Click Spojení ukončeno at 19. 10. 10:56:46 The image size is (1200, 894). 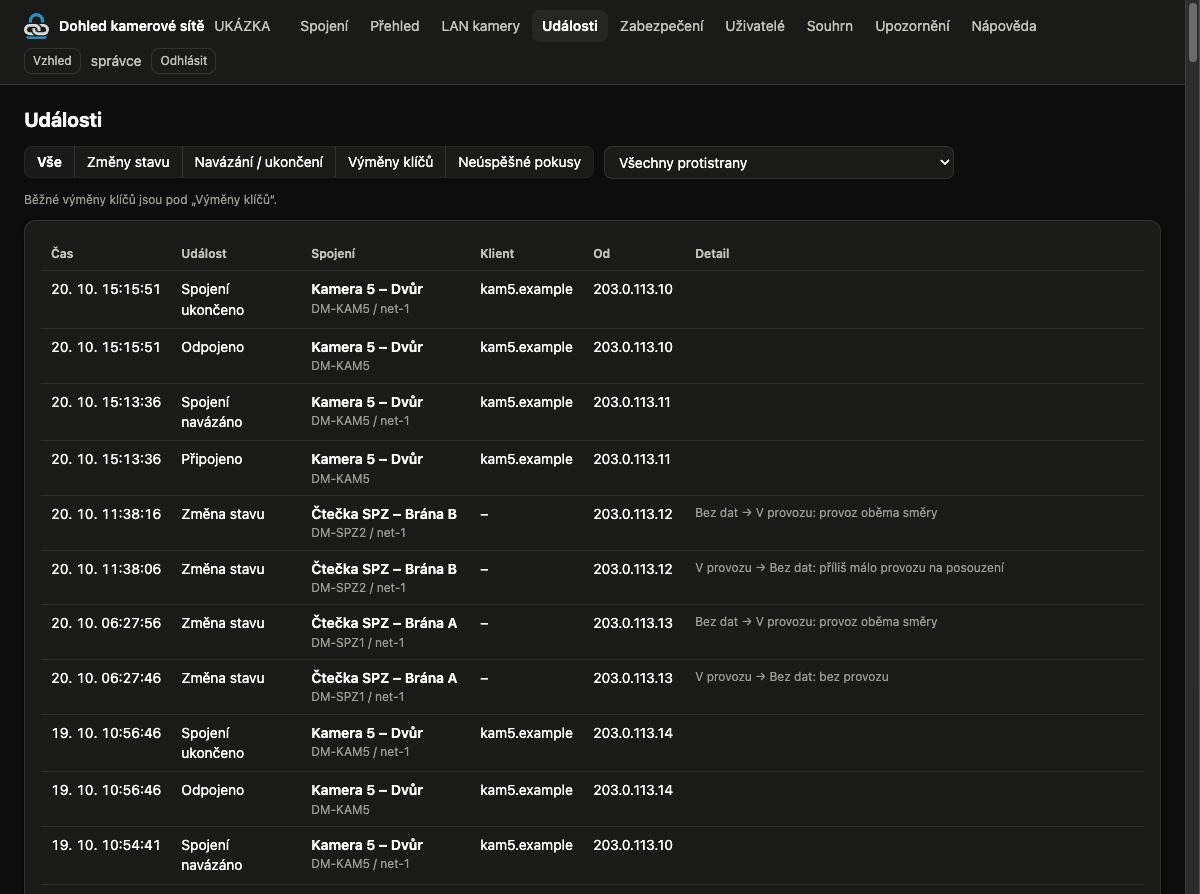212,743
